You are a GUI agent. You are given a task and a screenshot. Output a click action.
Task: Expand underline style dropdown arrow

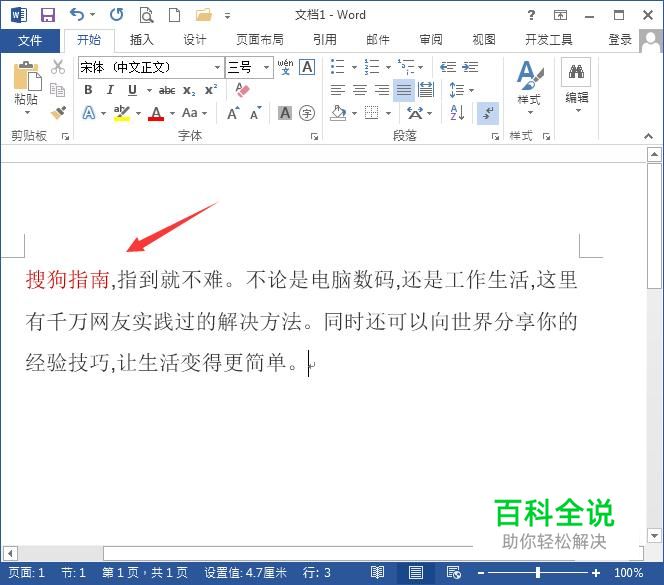coord(149,90)
